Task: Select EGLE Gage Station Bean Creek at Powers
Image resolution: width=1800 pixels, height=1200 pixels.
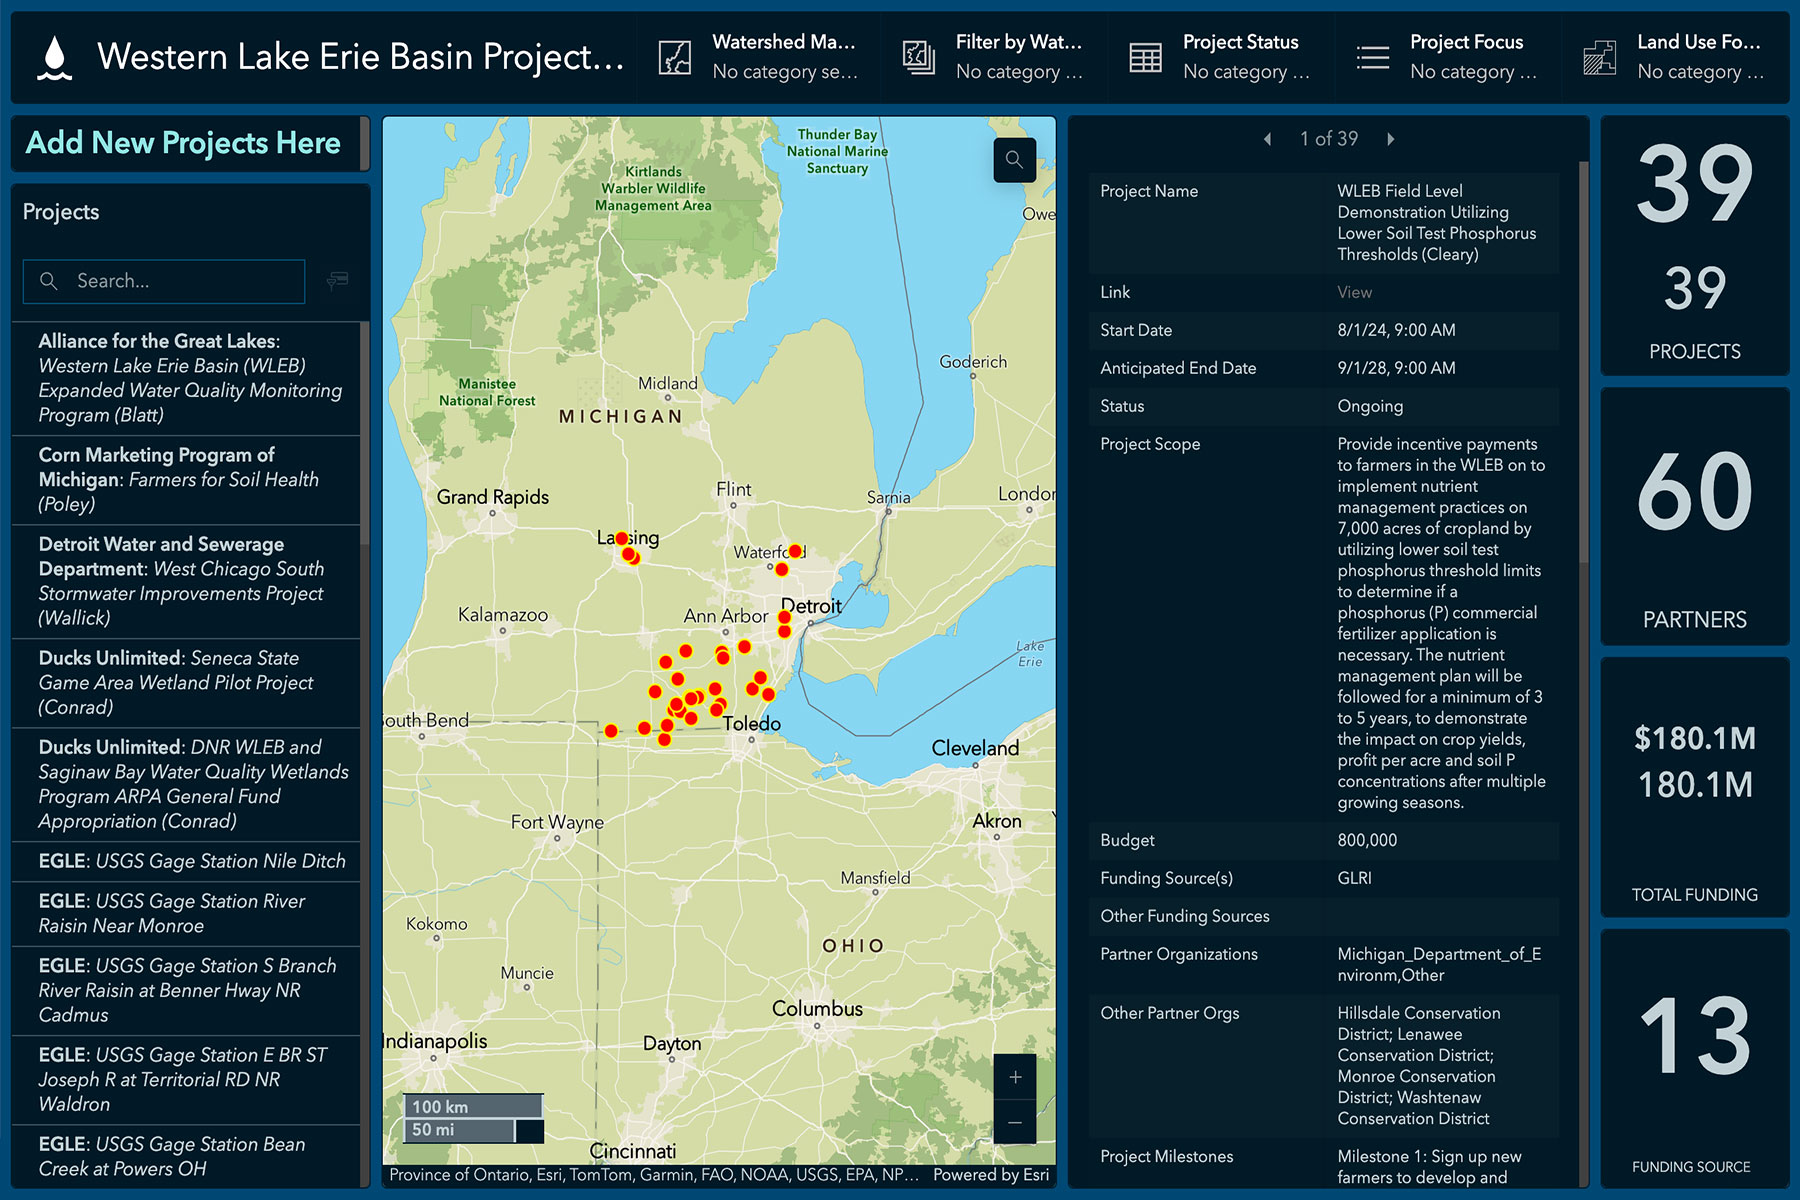Action: (x=186, y=1156)
